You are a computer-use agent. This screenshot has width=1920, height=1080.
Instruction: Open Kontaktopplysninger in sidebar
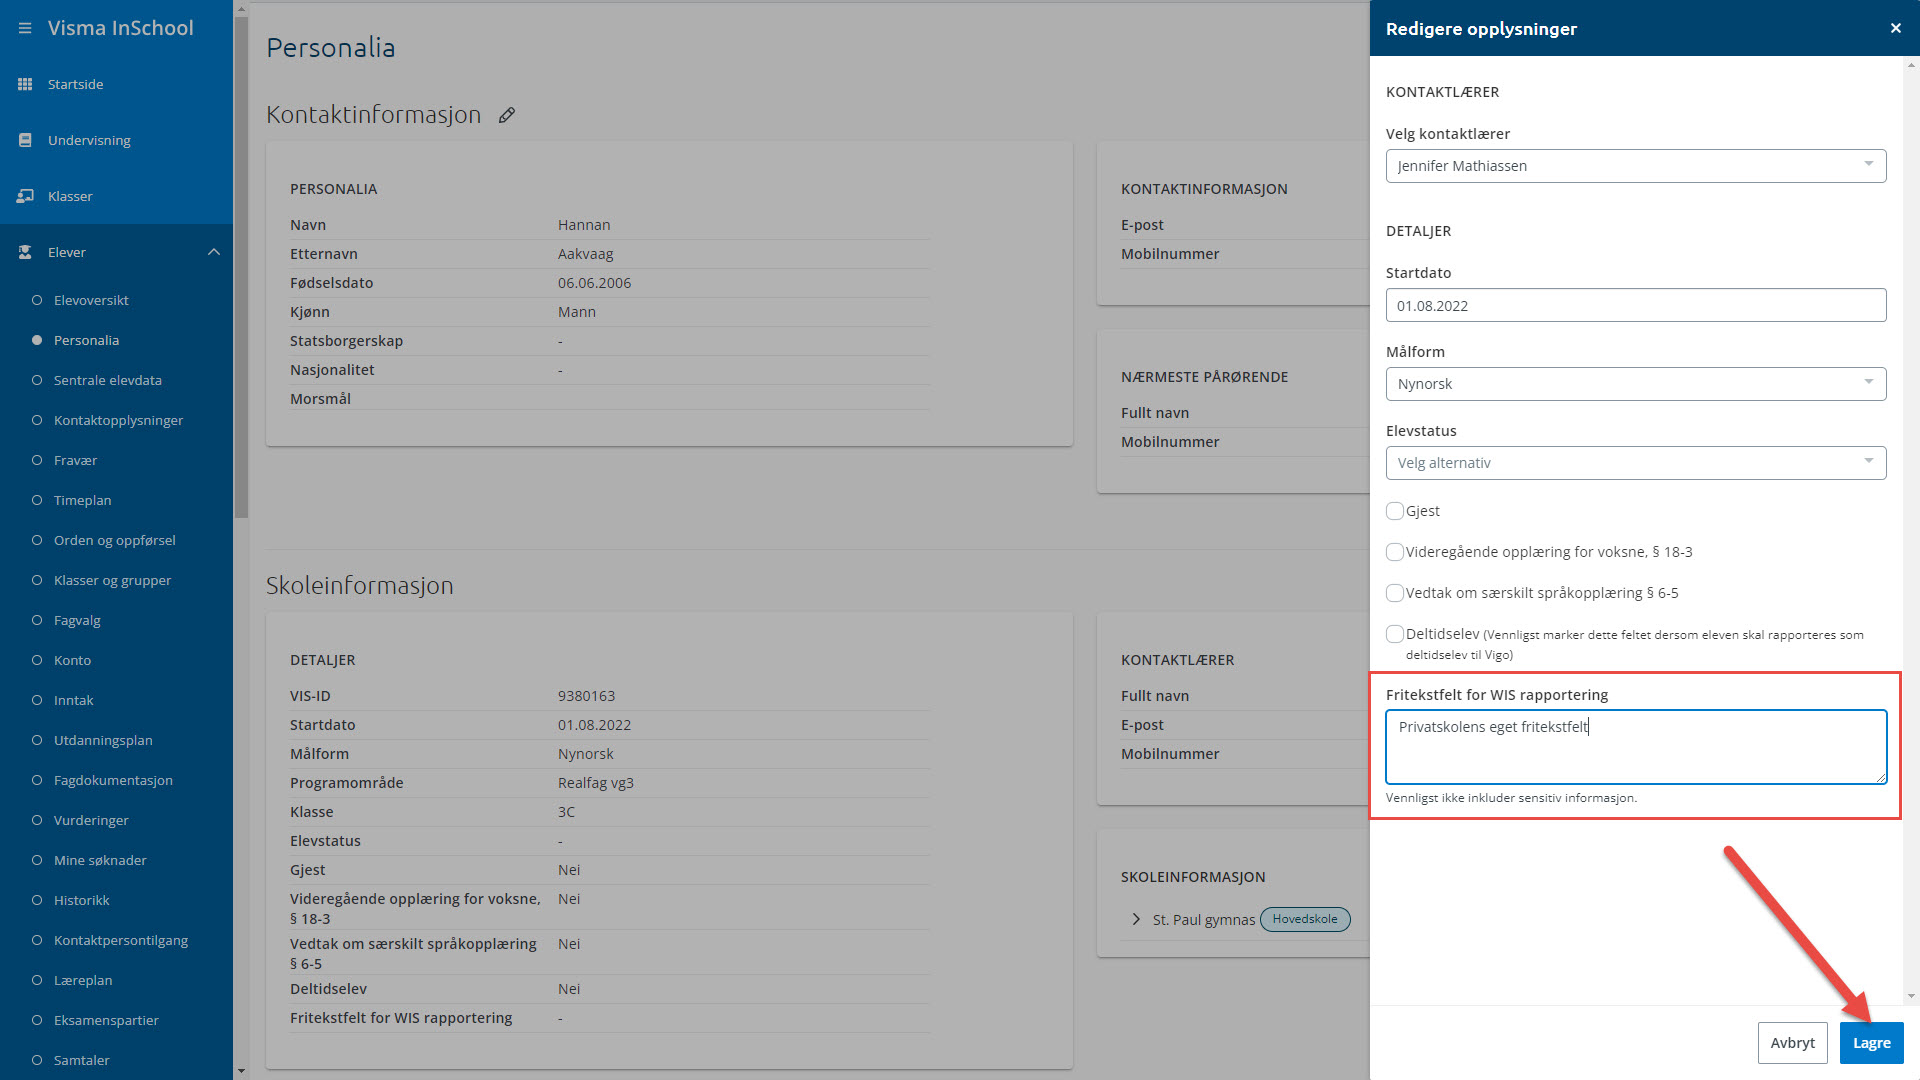tap(118, 420)
